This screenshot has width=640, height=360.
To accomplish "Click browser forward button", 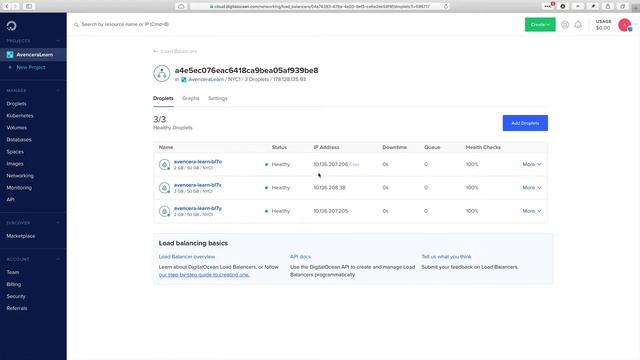I will coord(16,6).
